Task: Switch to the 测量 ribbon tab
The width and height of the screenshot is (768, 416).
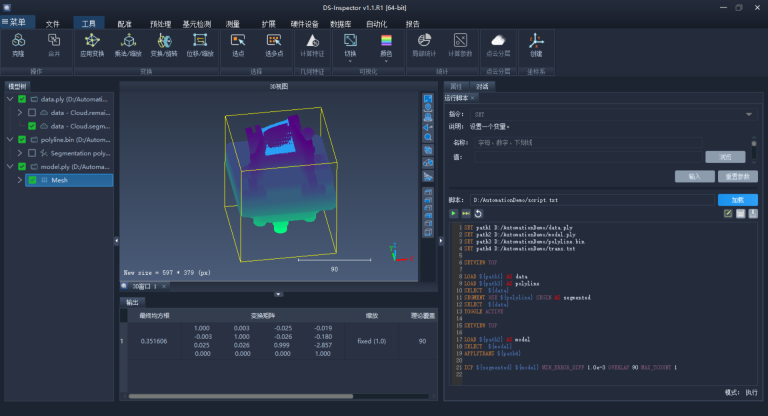Action: [233, 24]
